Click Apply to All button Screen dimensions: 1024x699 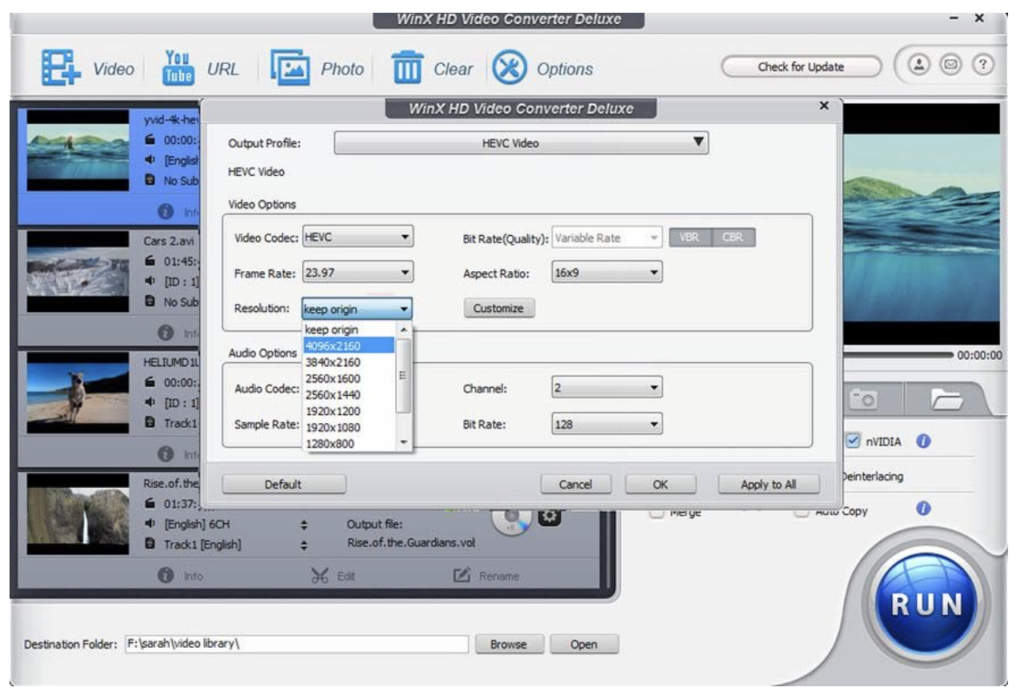click(x=768, y=484)
